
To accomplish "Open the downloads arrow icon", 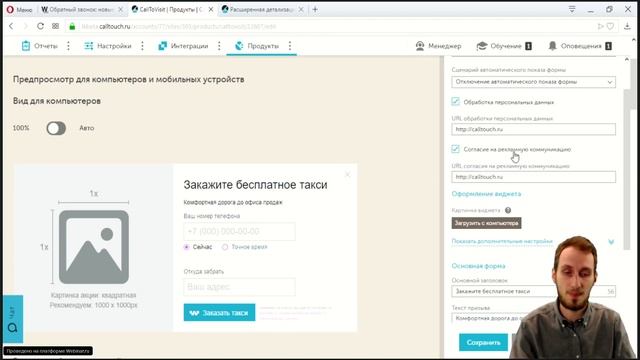I will [x=627, y=26].
